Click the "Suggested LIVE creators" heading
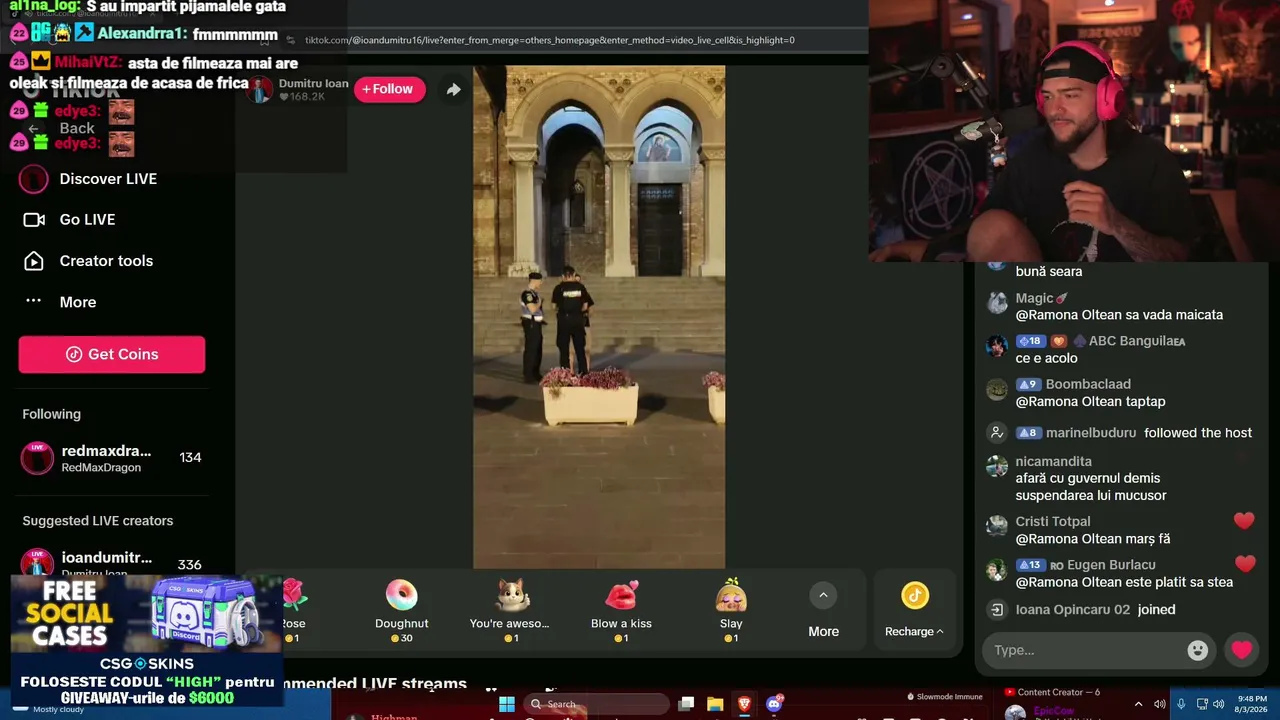The width and height of the screenshot is (1280, 720). click(x=98, y=521)
